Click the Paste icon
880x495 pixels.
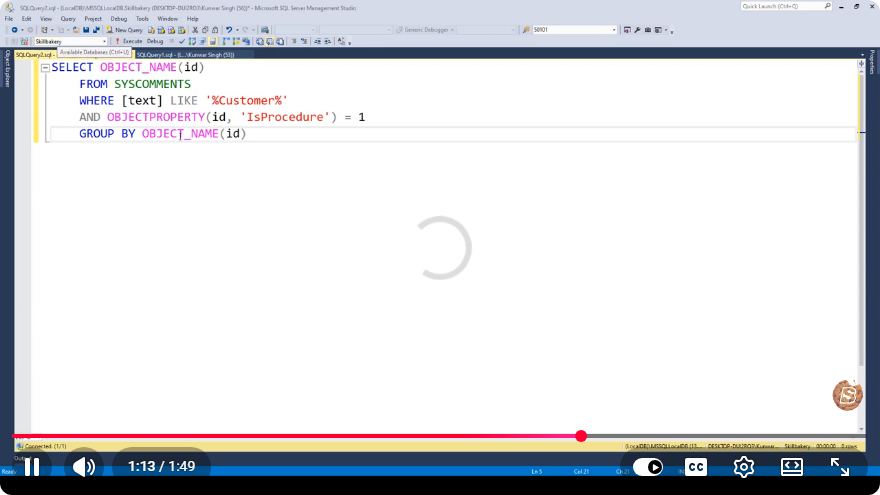coord(215,30)
